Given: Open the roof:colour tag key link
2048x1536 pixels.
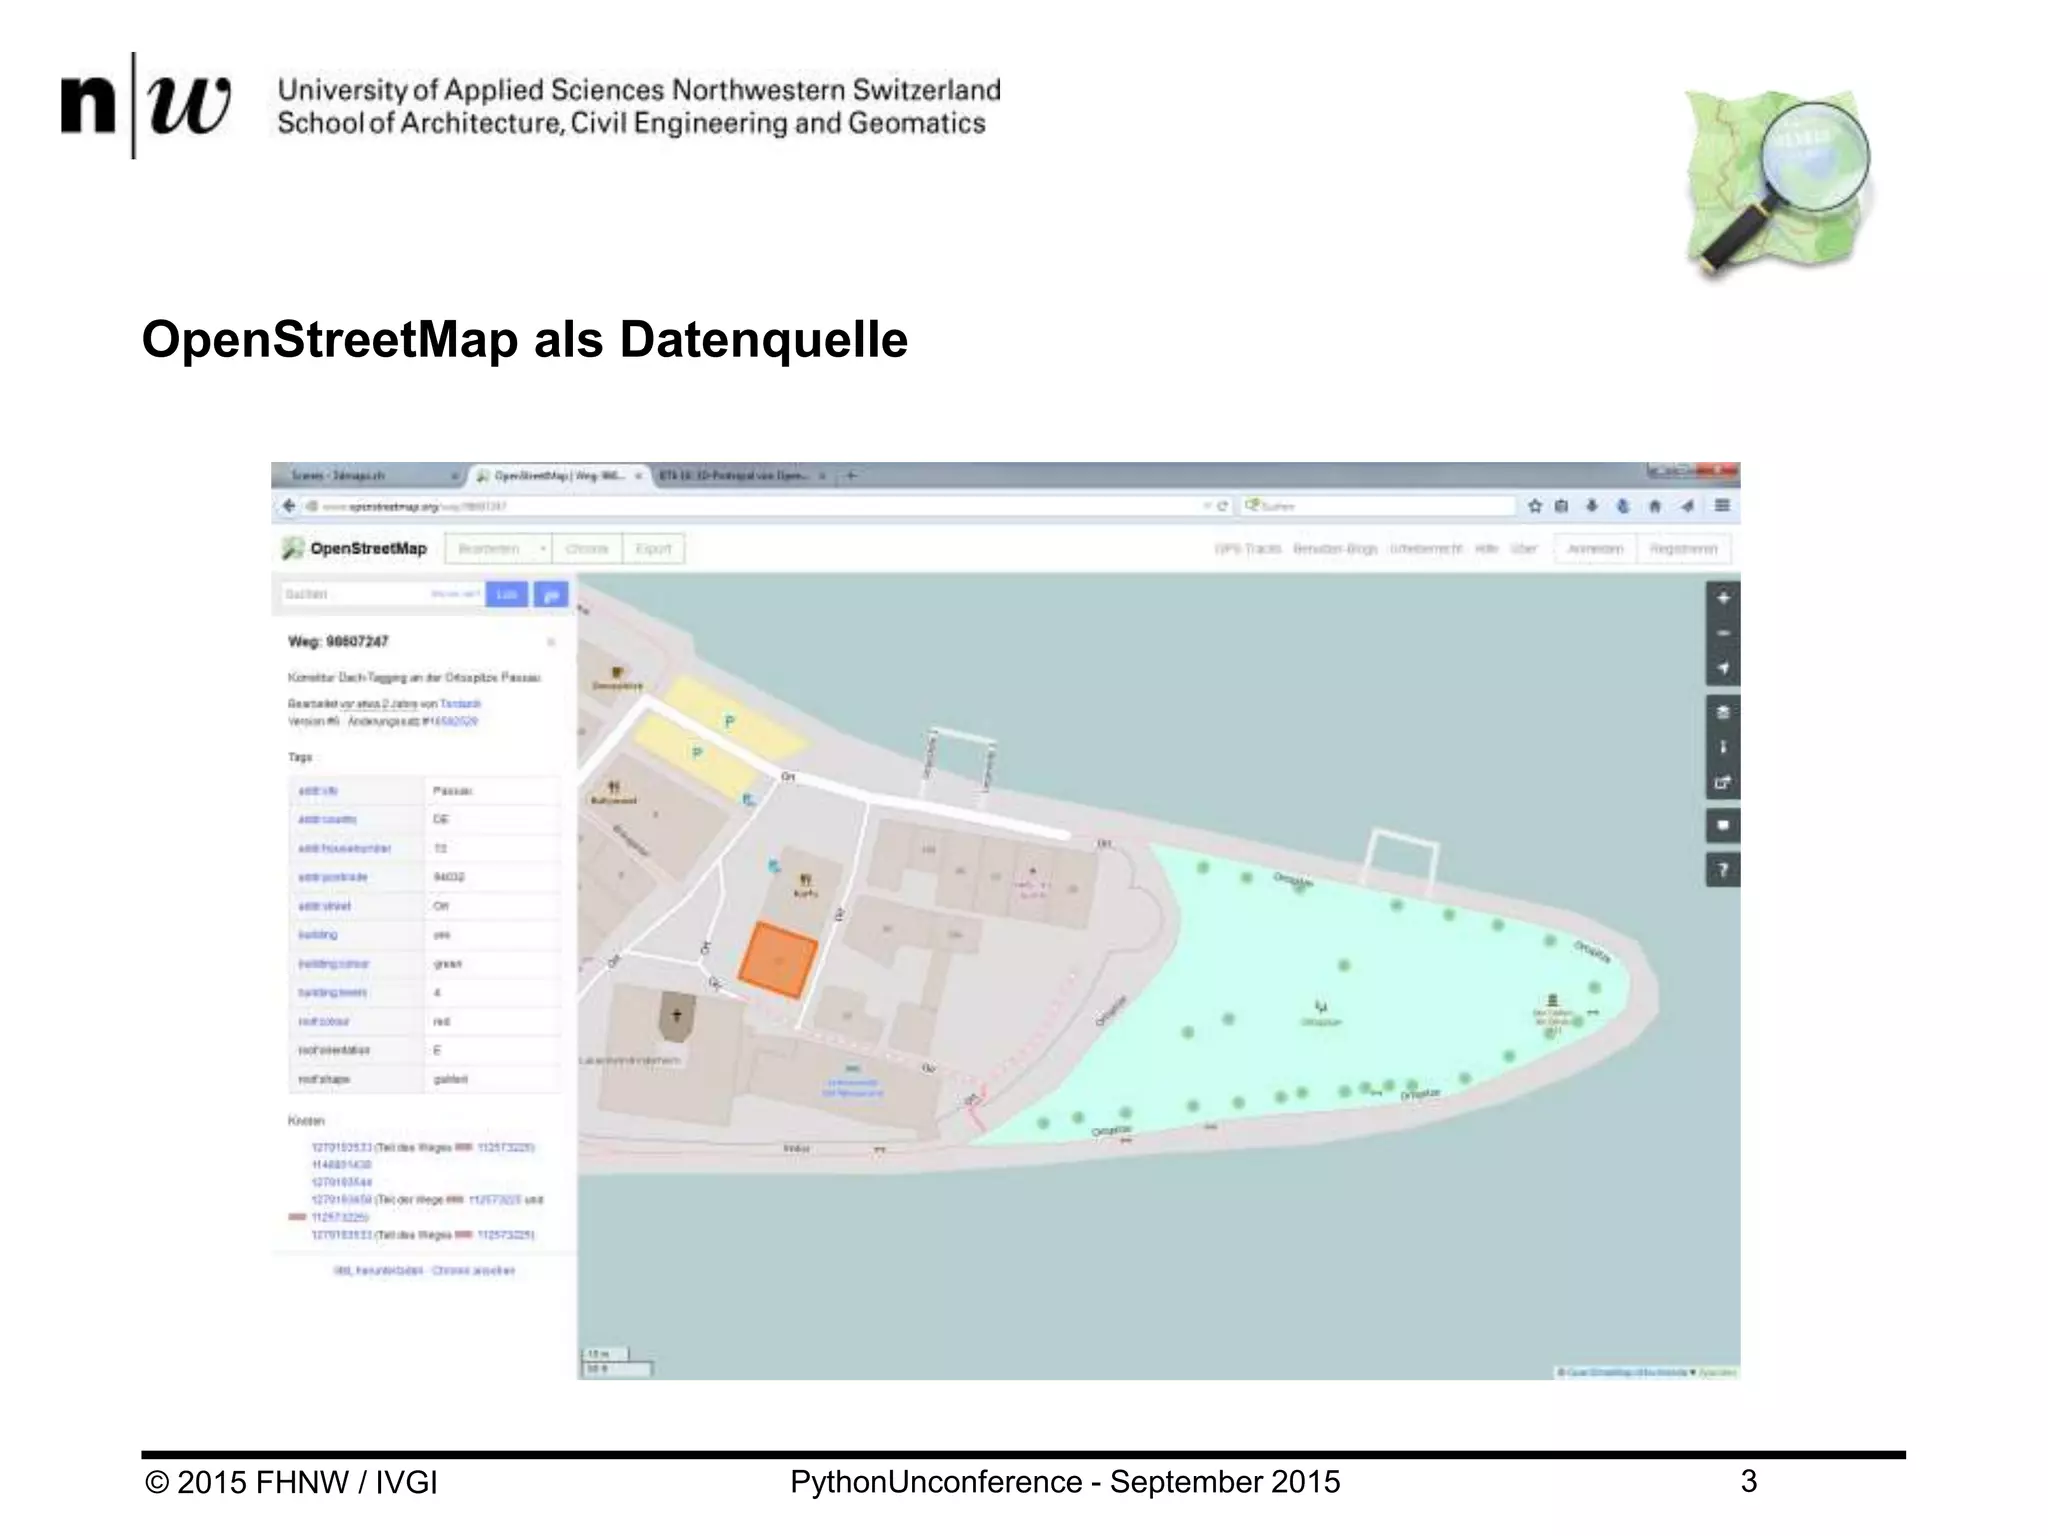Looking at the screenshot, I should coord(323,1022).
